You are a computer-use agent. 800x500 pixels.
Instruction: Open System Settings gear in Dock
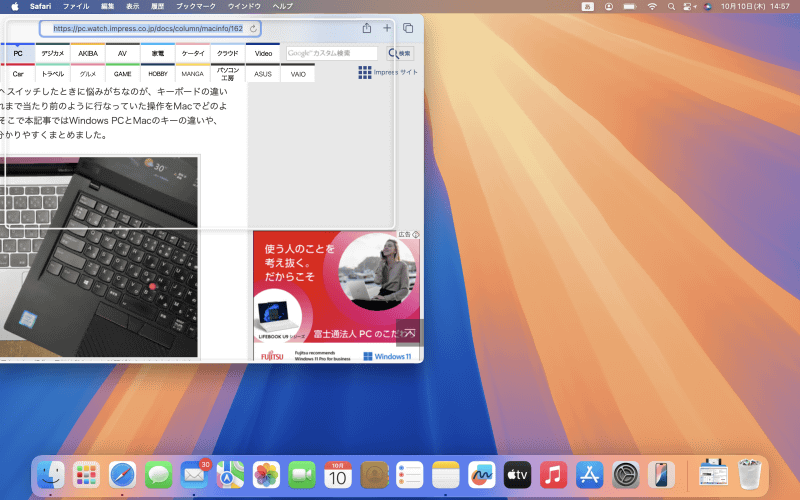pyautogui.click(x=626, y=475)
